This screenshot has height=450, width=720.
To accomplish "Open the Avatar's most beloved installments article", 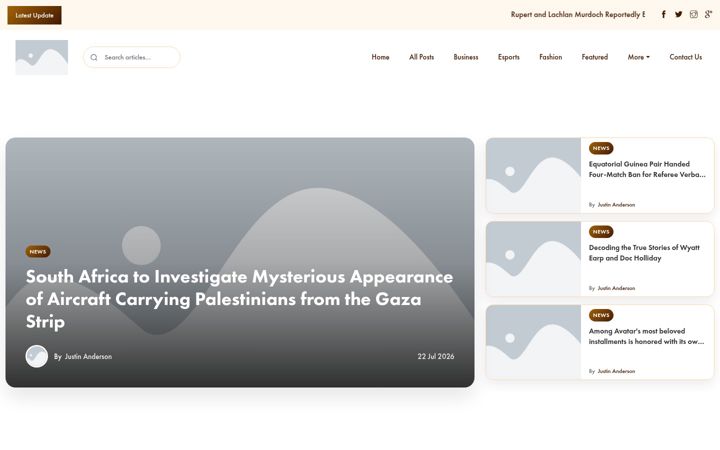I will click(x=646, y=336).
